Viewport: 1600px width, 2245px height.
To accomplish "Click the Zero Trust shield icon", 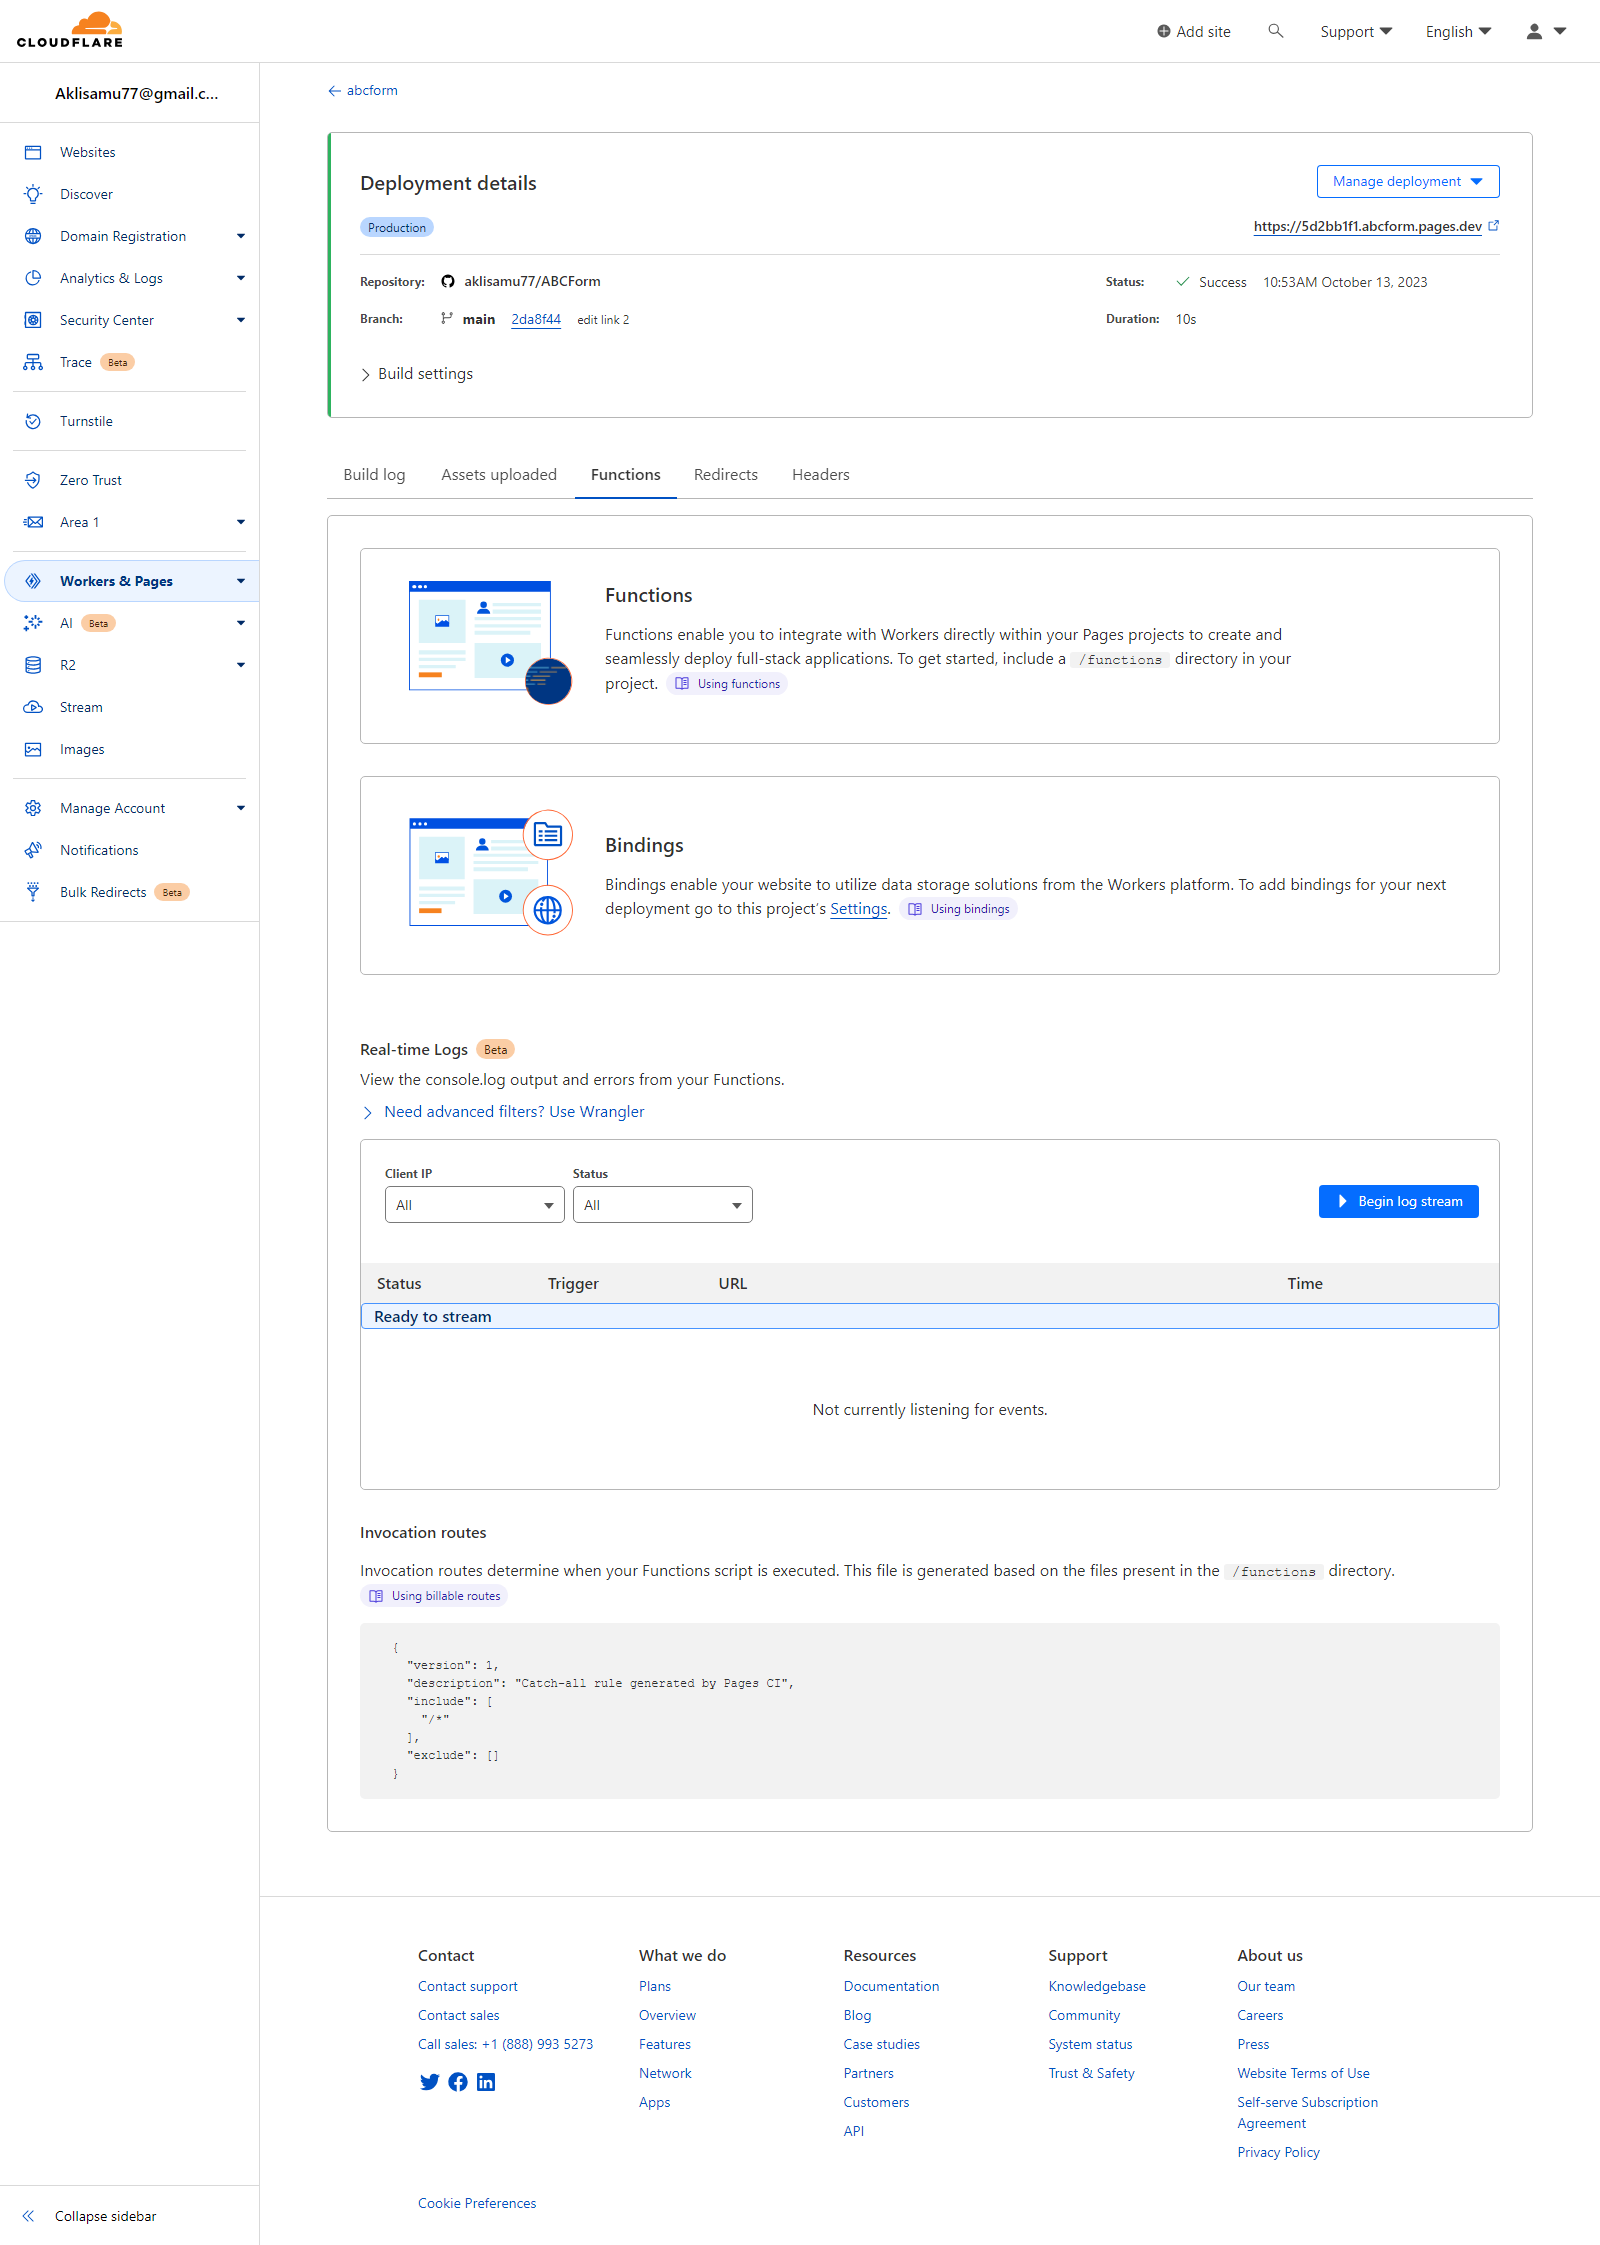I will point(33,480).
